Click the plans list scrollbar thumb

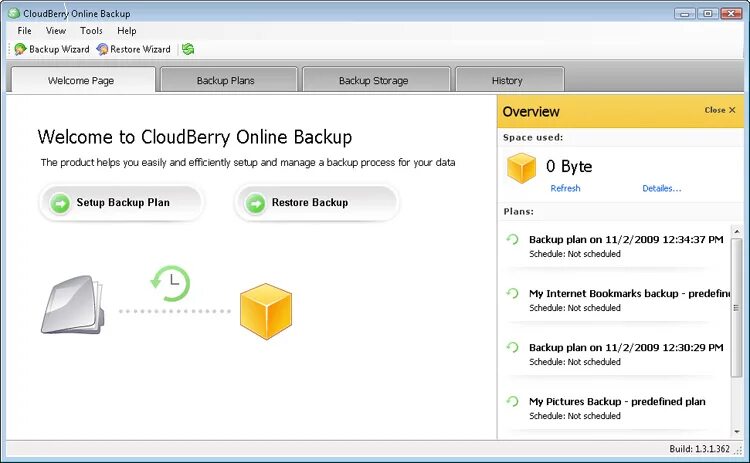pyautogui.click(x=737, y=307)
